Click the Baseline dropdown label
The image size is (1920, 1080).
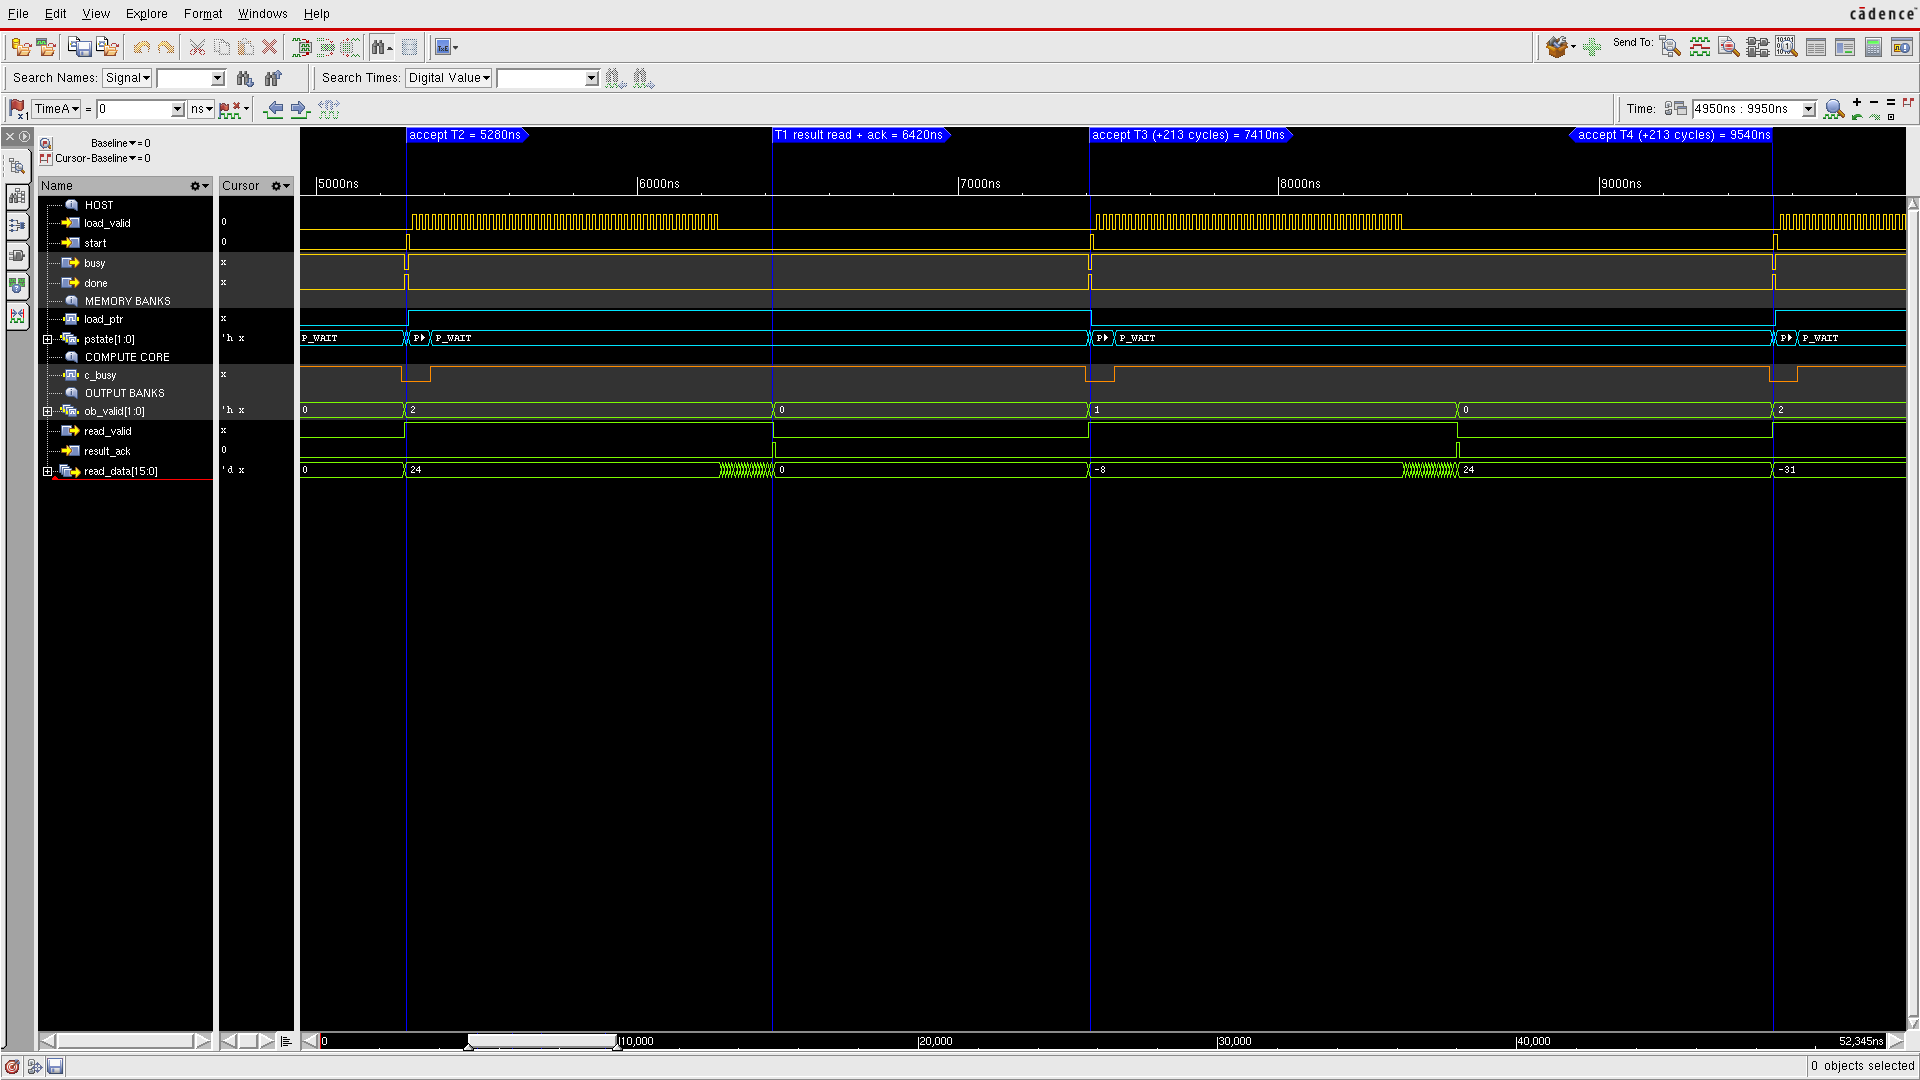(x=113, y=143)
